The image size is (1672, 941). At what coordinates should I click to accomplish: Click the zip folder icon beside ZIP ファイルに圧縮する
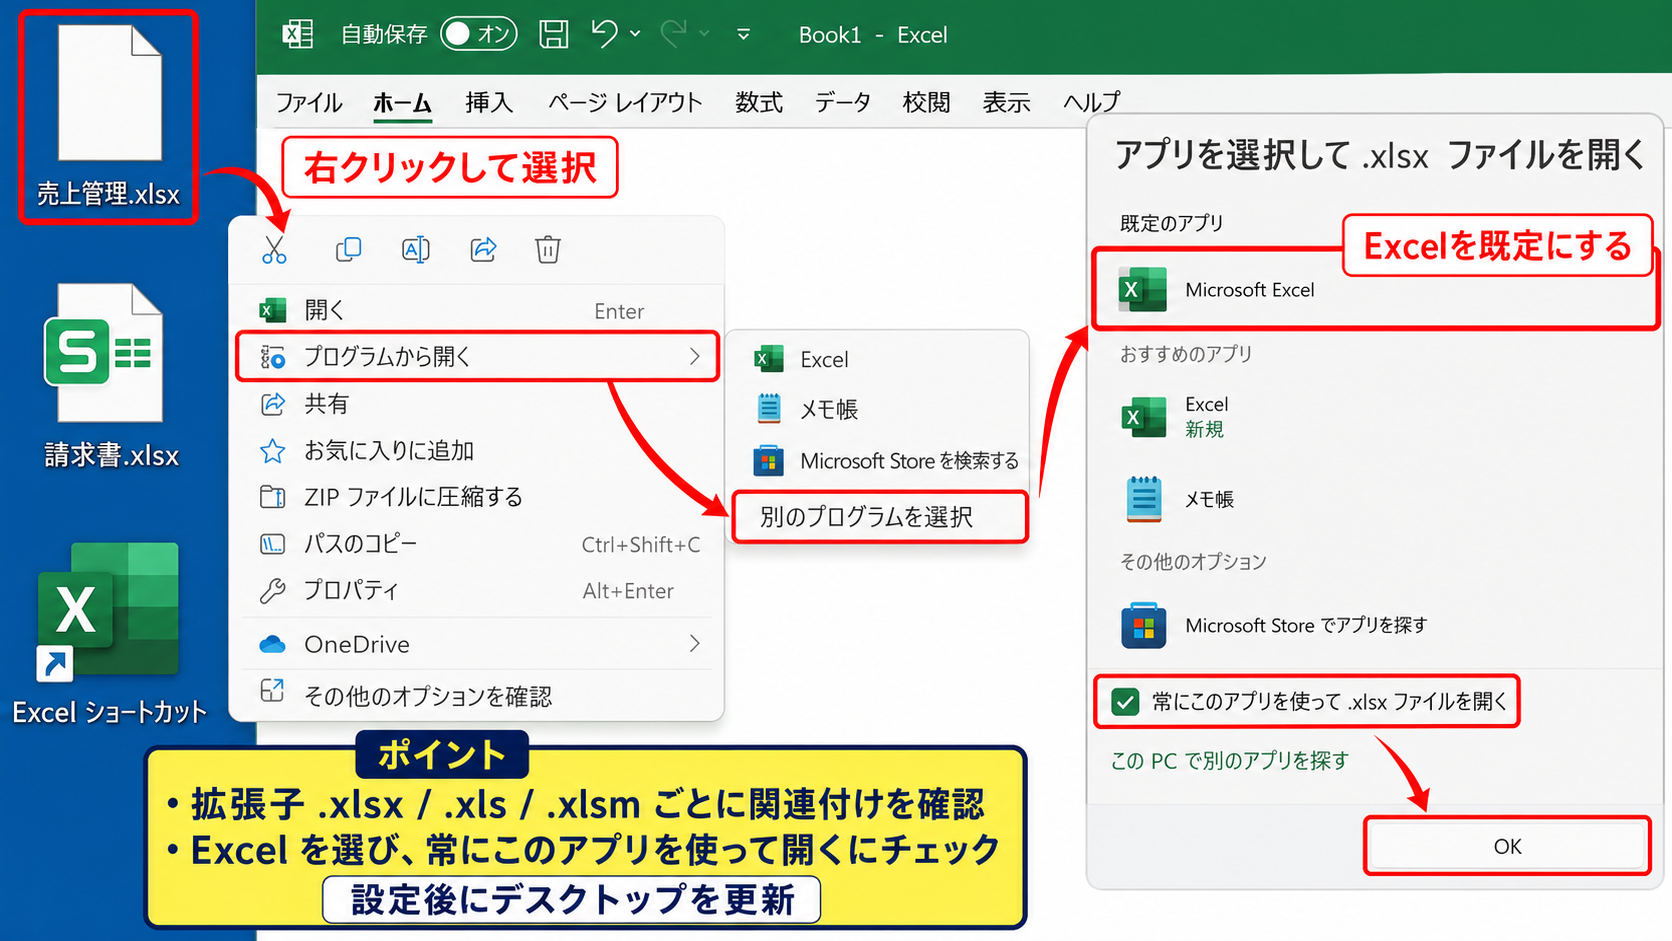pyautogui.click(x=272, y=497)
